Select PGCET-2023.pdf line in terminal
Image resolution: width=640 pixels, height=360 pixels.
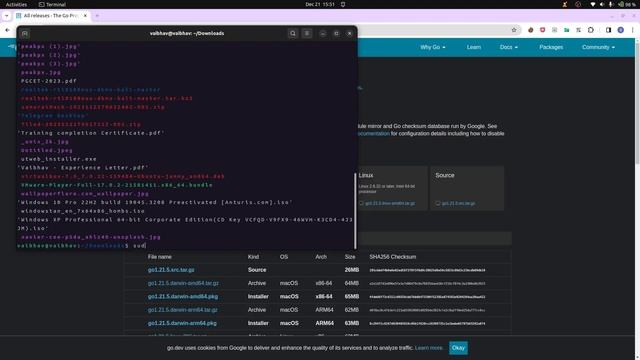tap(49, 81)
